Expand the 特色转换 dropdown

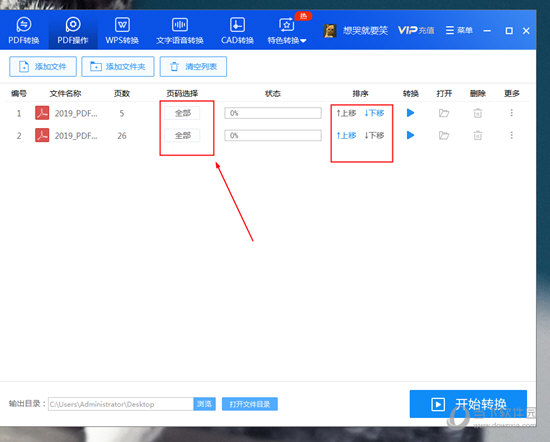click(x=287, y=31)
